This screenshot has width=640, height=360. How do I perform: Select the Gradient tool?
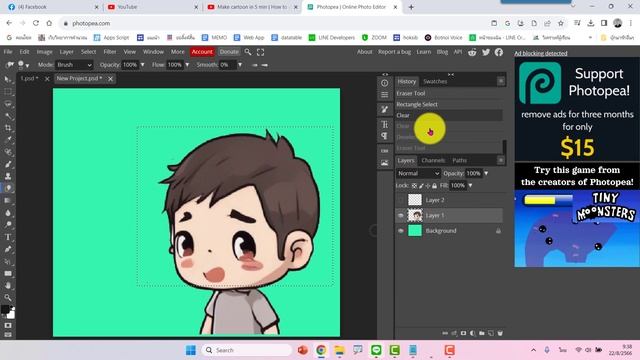(8, 200)
